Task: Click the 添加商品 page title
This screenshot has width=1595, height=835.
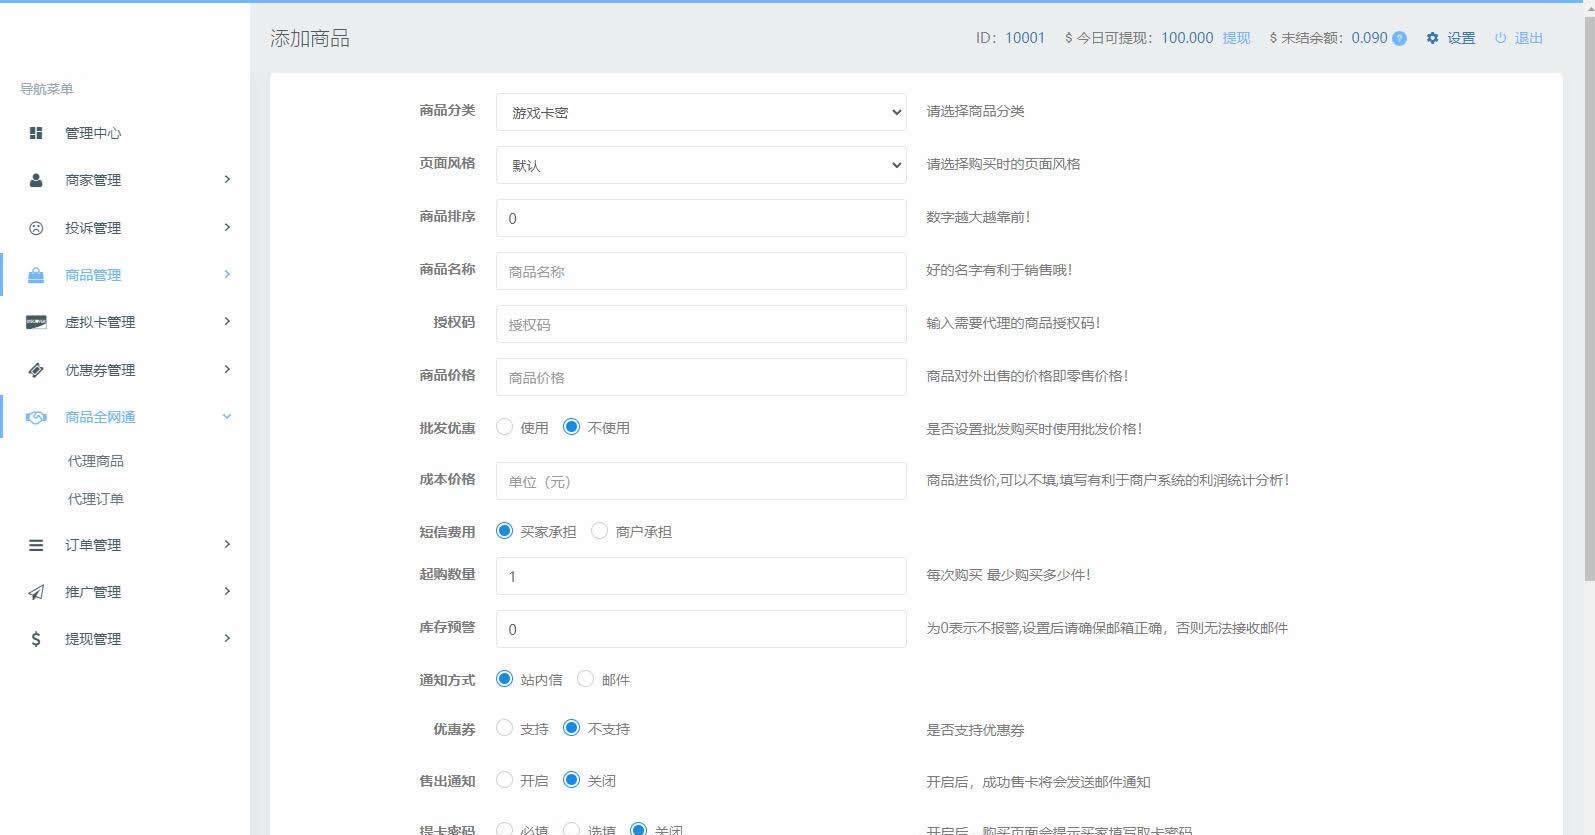Action: [x=310, y=39]
